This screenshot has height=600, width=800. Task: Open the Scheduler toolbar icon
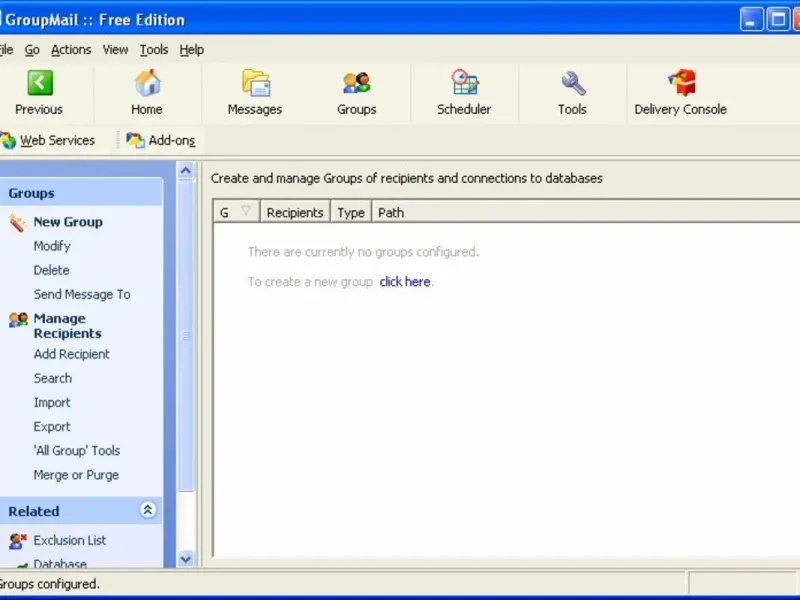click(x=464, y=83)
